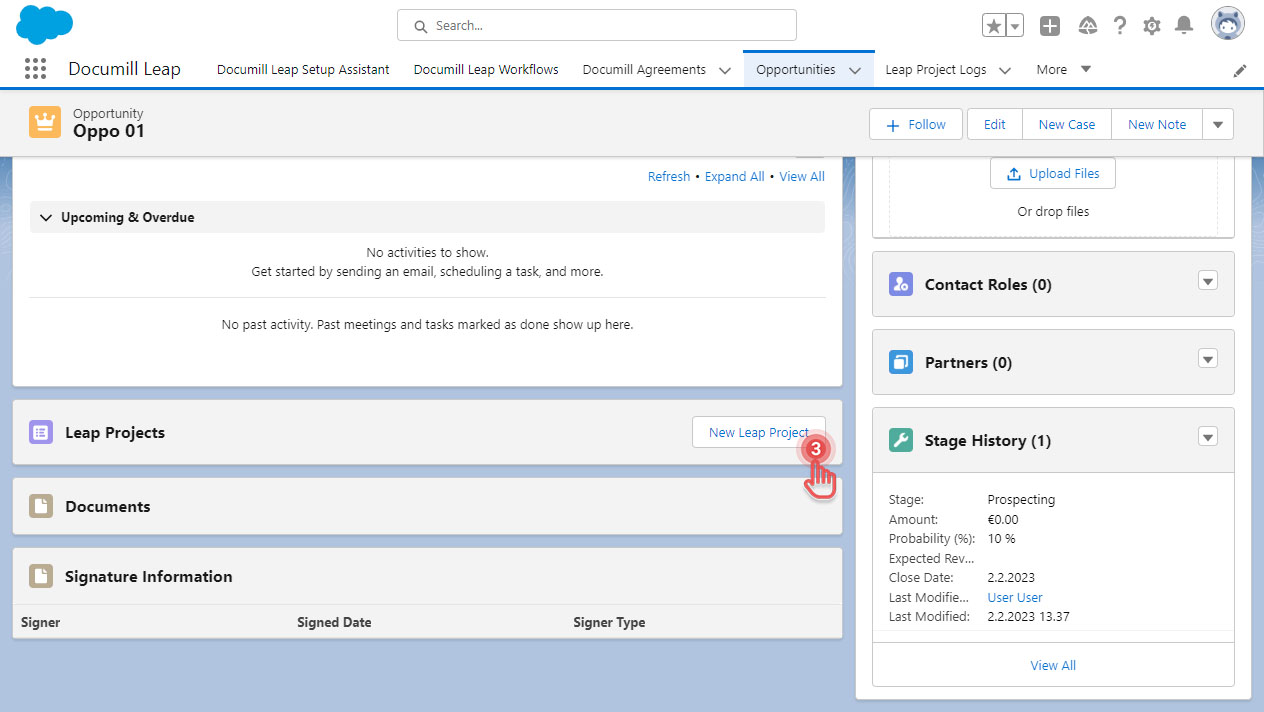1264x712 pixels.
Task: Open the Documill Leap Setup Assistant tab
Action: coord(302,69)
